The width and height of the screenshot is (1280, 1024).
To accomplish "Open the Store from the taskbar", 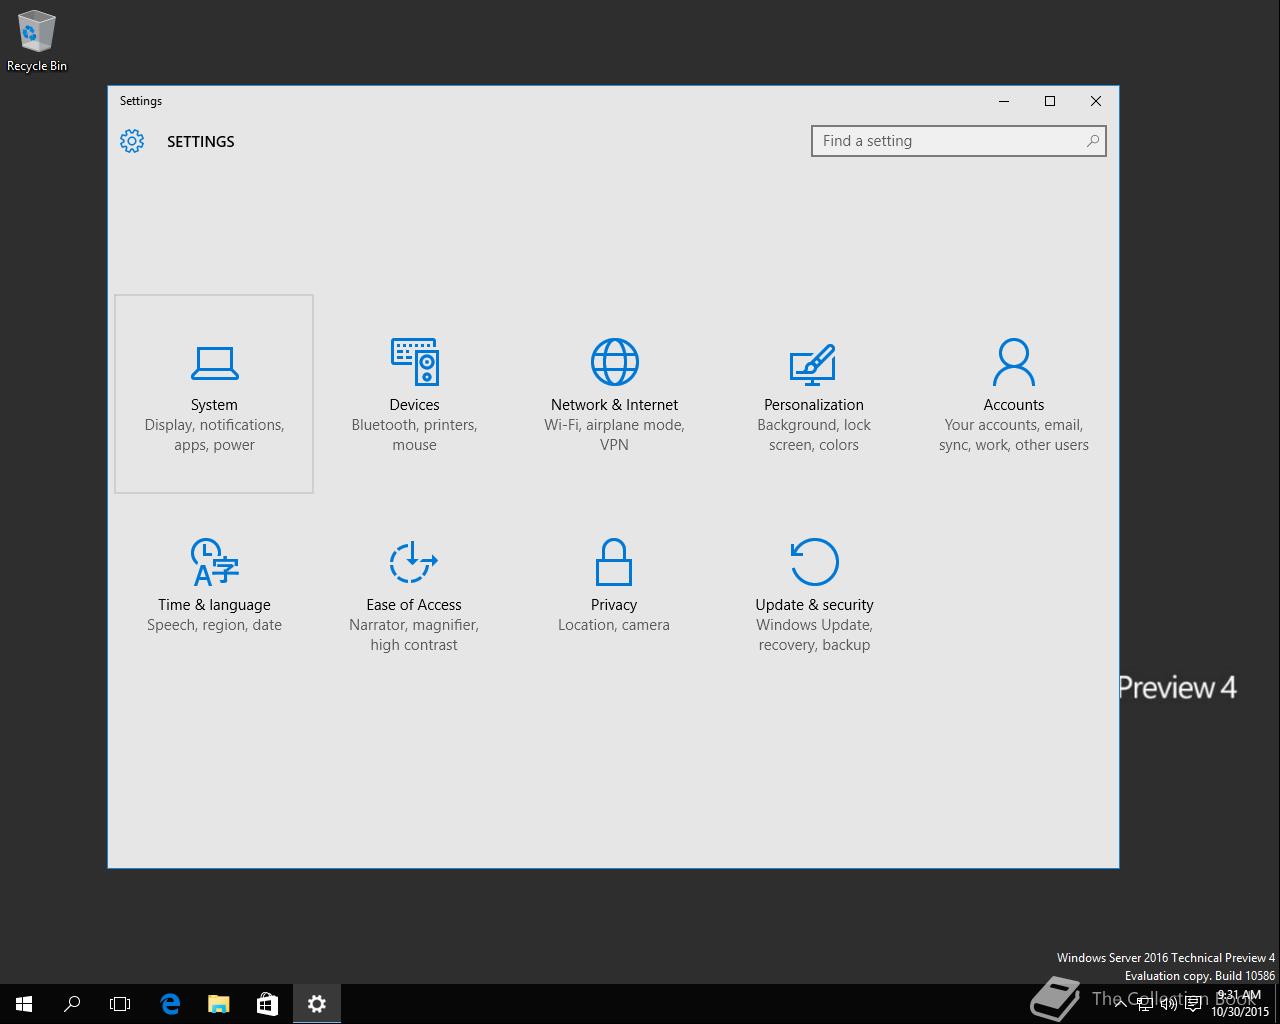I will (267, 1004).
